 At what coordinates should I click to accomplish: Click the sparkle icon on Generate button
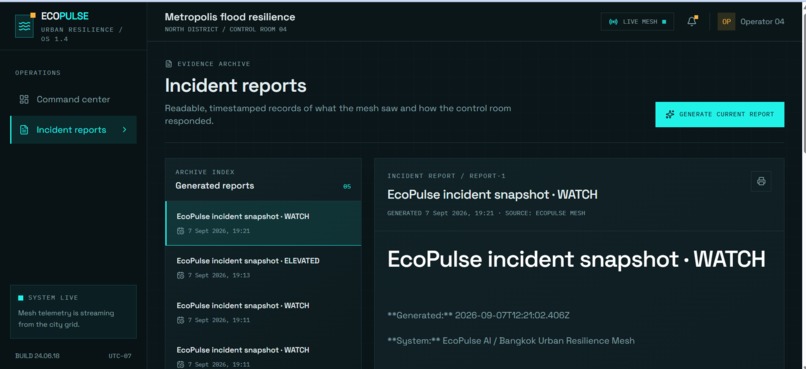669,115
